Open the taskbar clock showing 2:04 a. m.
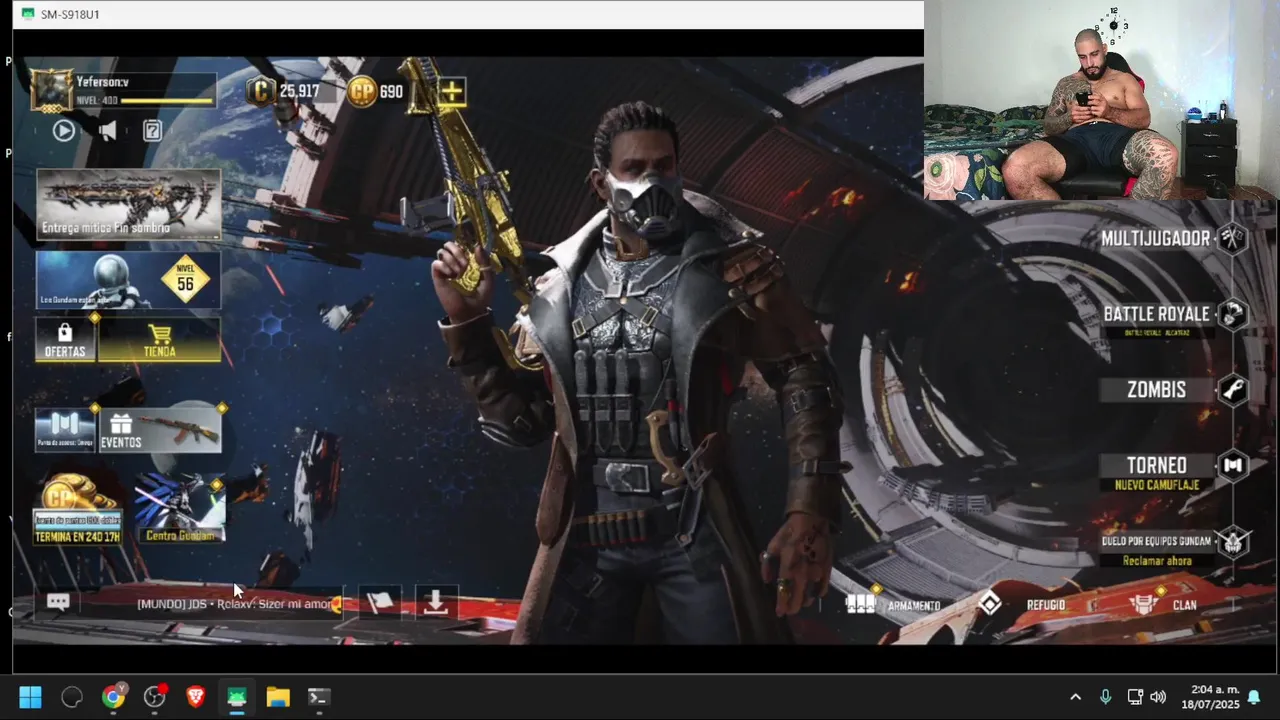The height and width of the screenshot is (720, 1280). [1210, 697]
